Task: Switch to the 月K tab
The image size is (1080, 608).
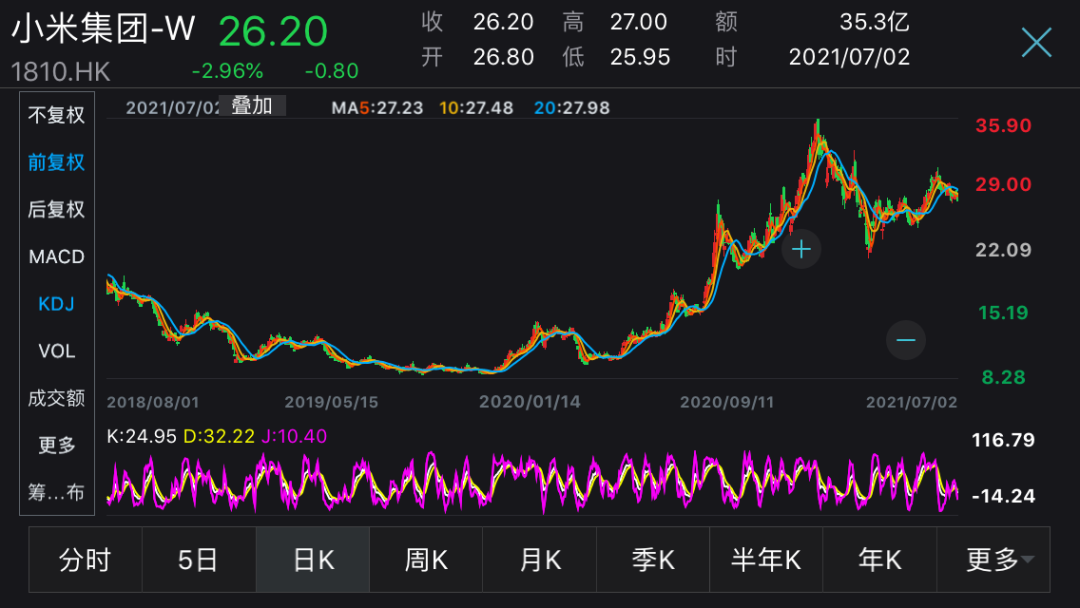Action: 539,560
